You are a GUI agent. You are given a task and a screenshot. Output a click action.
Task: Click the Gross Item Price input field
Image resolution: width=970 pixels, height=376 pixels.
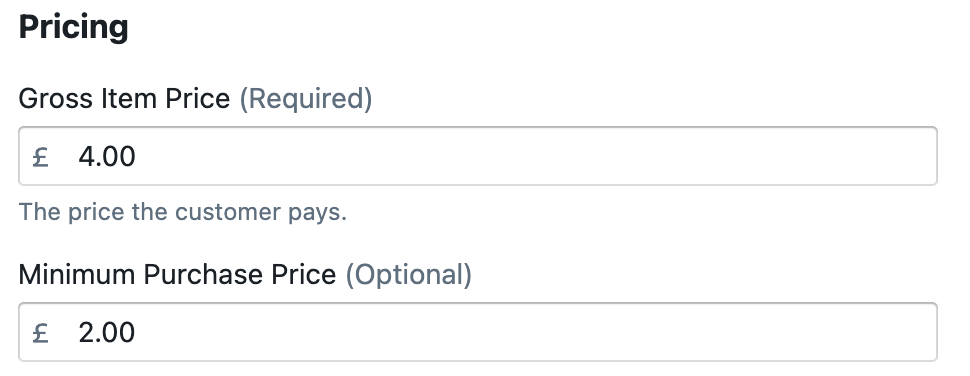(x=478, y=156)
